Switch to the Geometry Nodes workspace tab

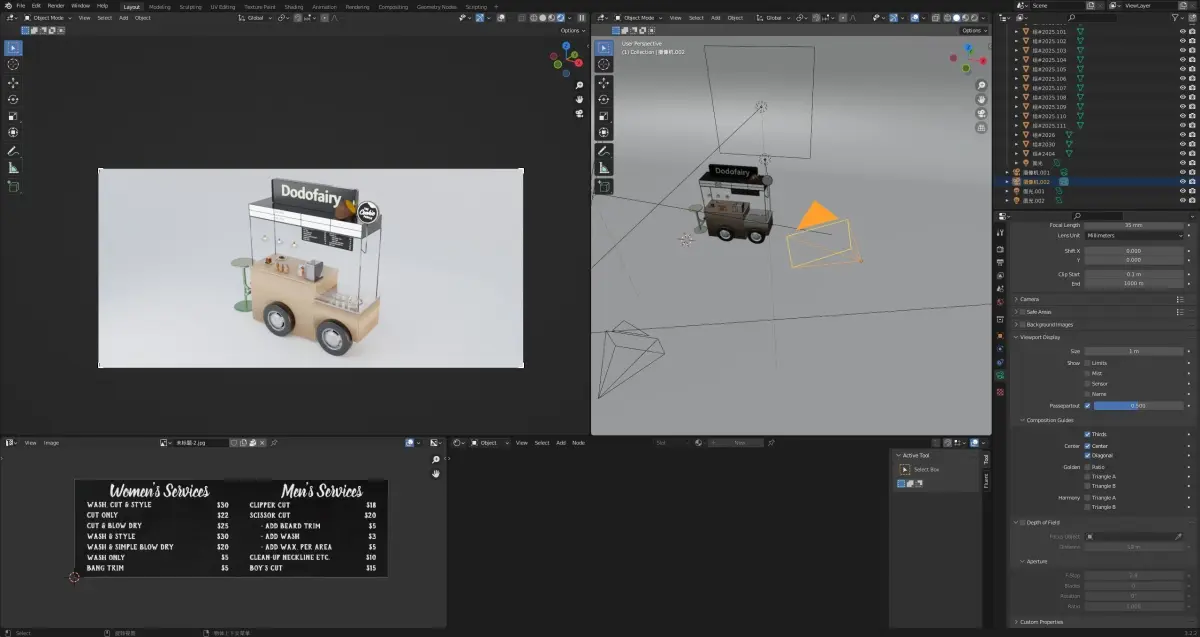[437, 6]
